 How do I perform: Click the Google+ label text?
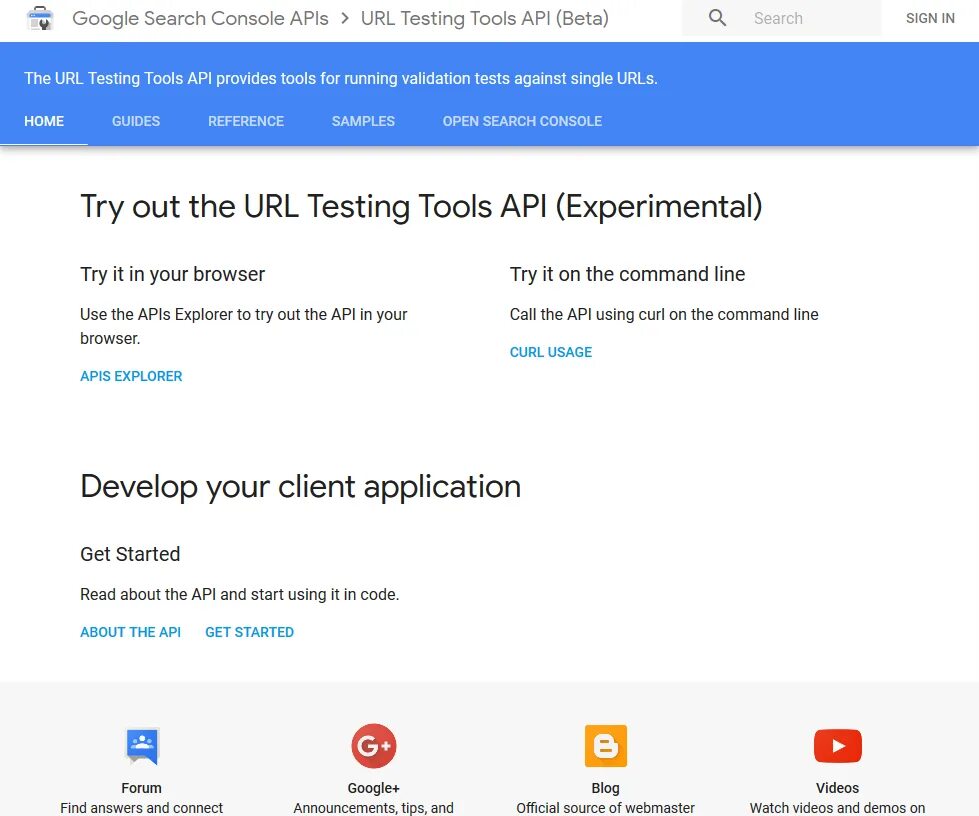click(x=373, y=788)
